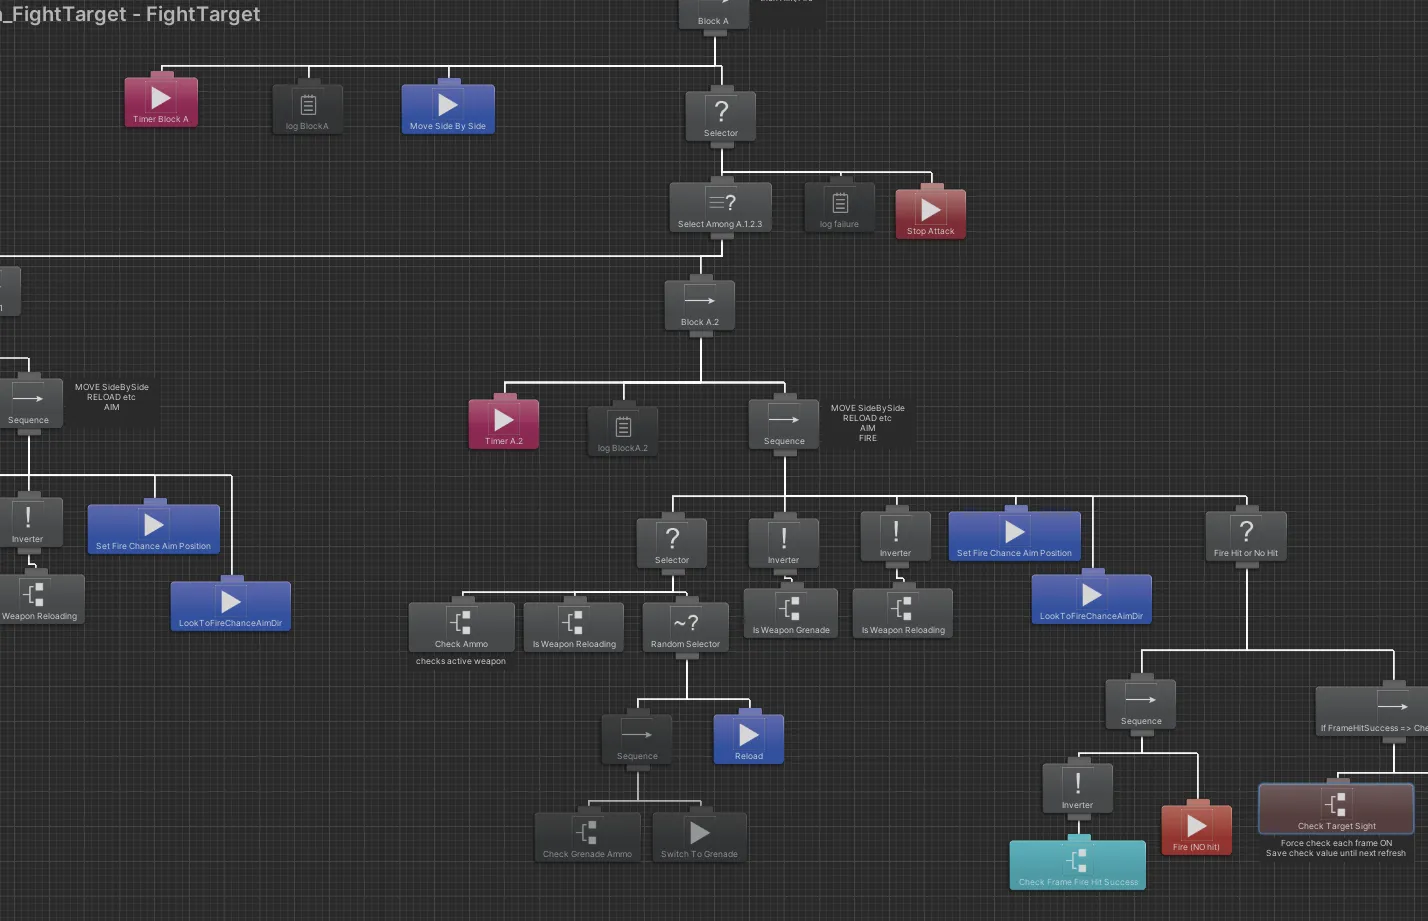1428x921 pixels.
Task: Select the Switch To Grenade node
Action: [700, 837]
